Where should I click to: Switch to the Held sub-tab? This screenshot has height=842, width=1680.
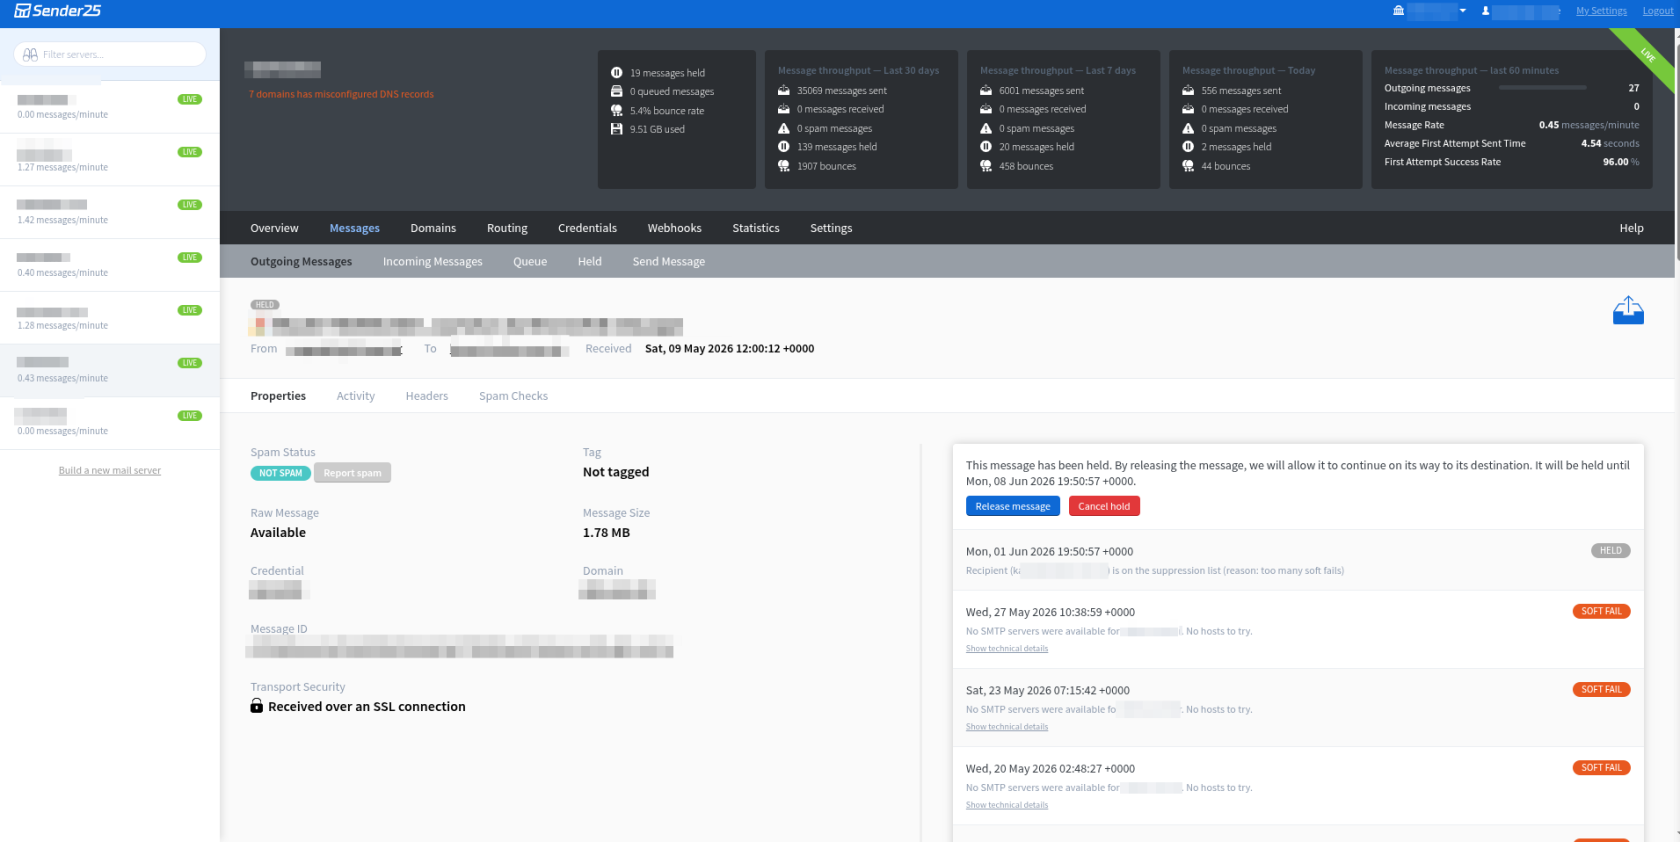tap(590, 262)
